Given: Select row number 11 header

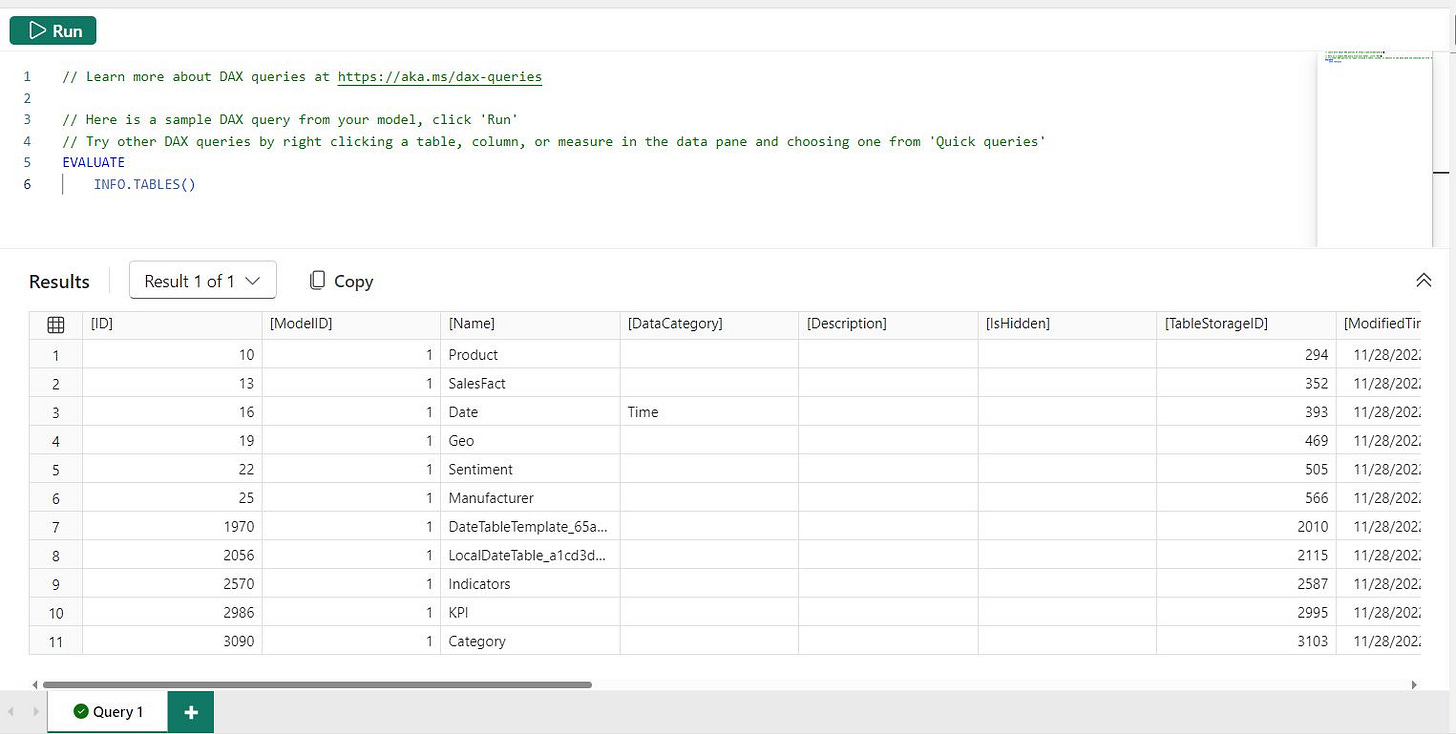Looking at the screenshot, I should [x=56, y=641].
